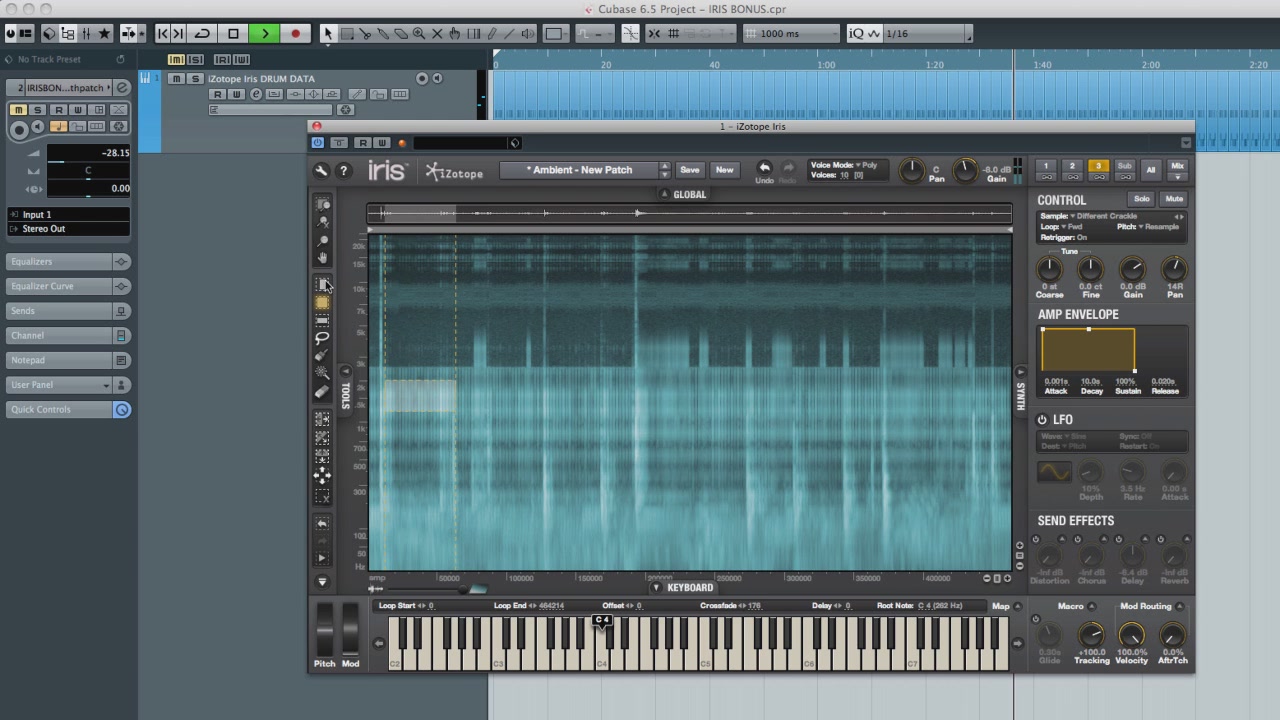Select the Cubase Split scissors tool
This screenshot has width=1280, height=720.
365,34
